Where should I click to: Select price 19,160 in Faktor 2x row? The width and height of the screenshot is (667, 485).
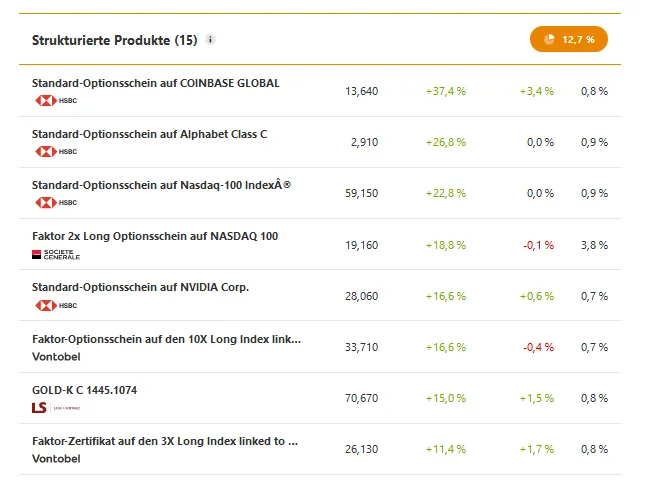pos(362,245)
